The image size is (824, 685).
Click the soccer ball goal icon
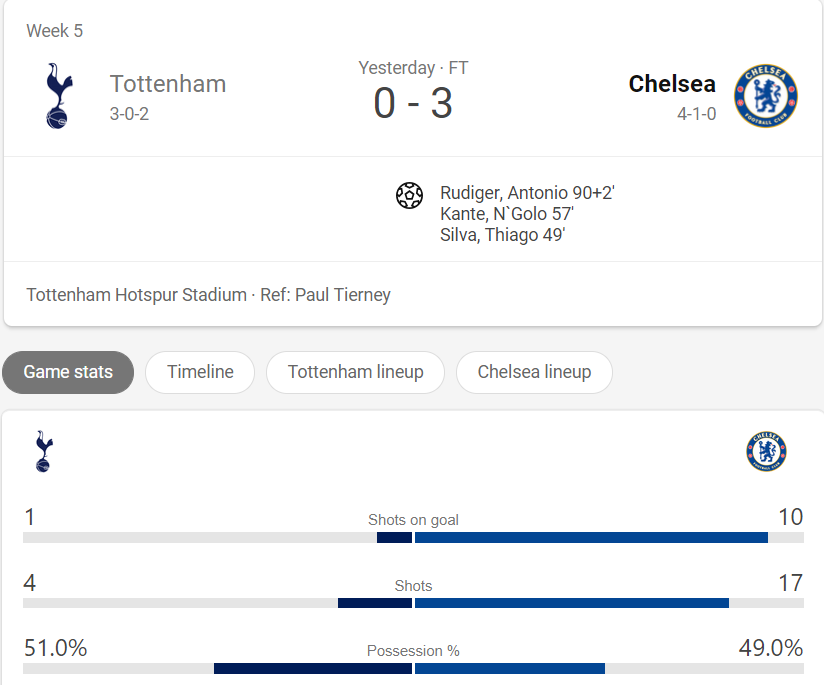coord(409,195)
